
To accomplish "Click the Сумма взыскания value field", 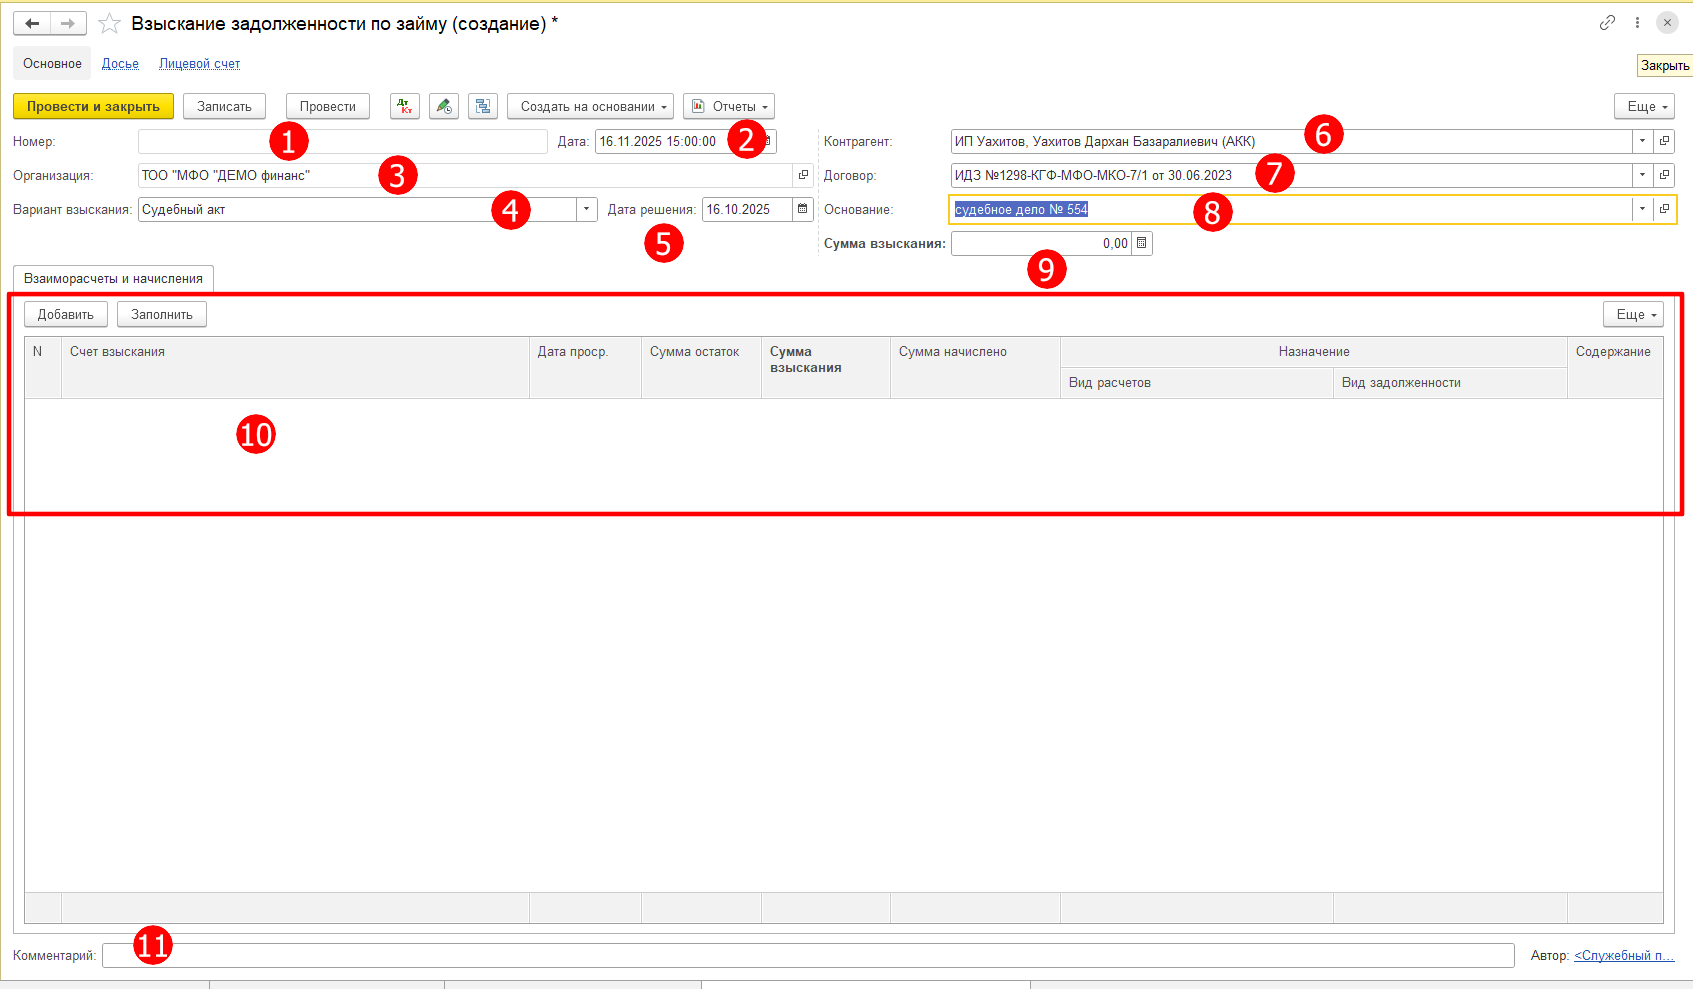I will tap(1041, 243).
